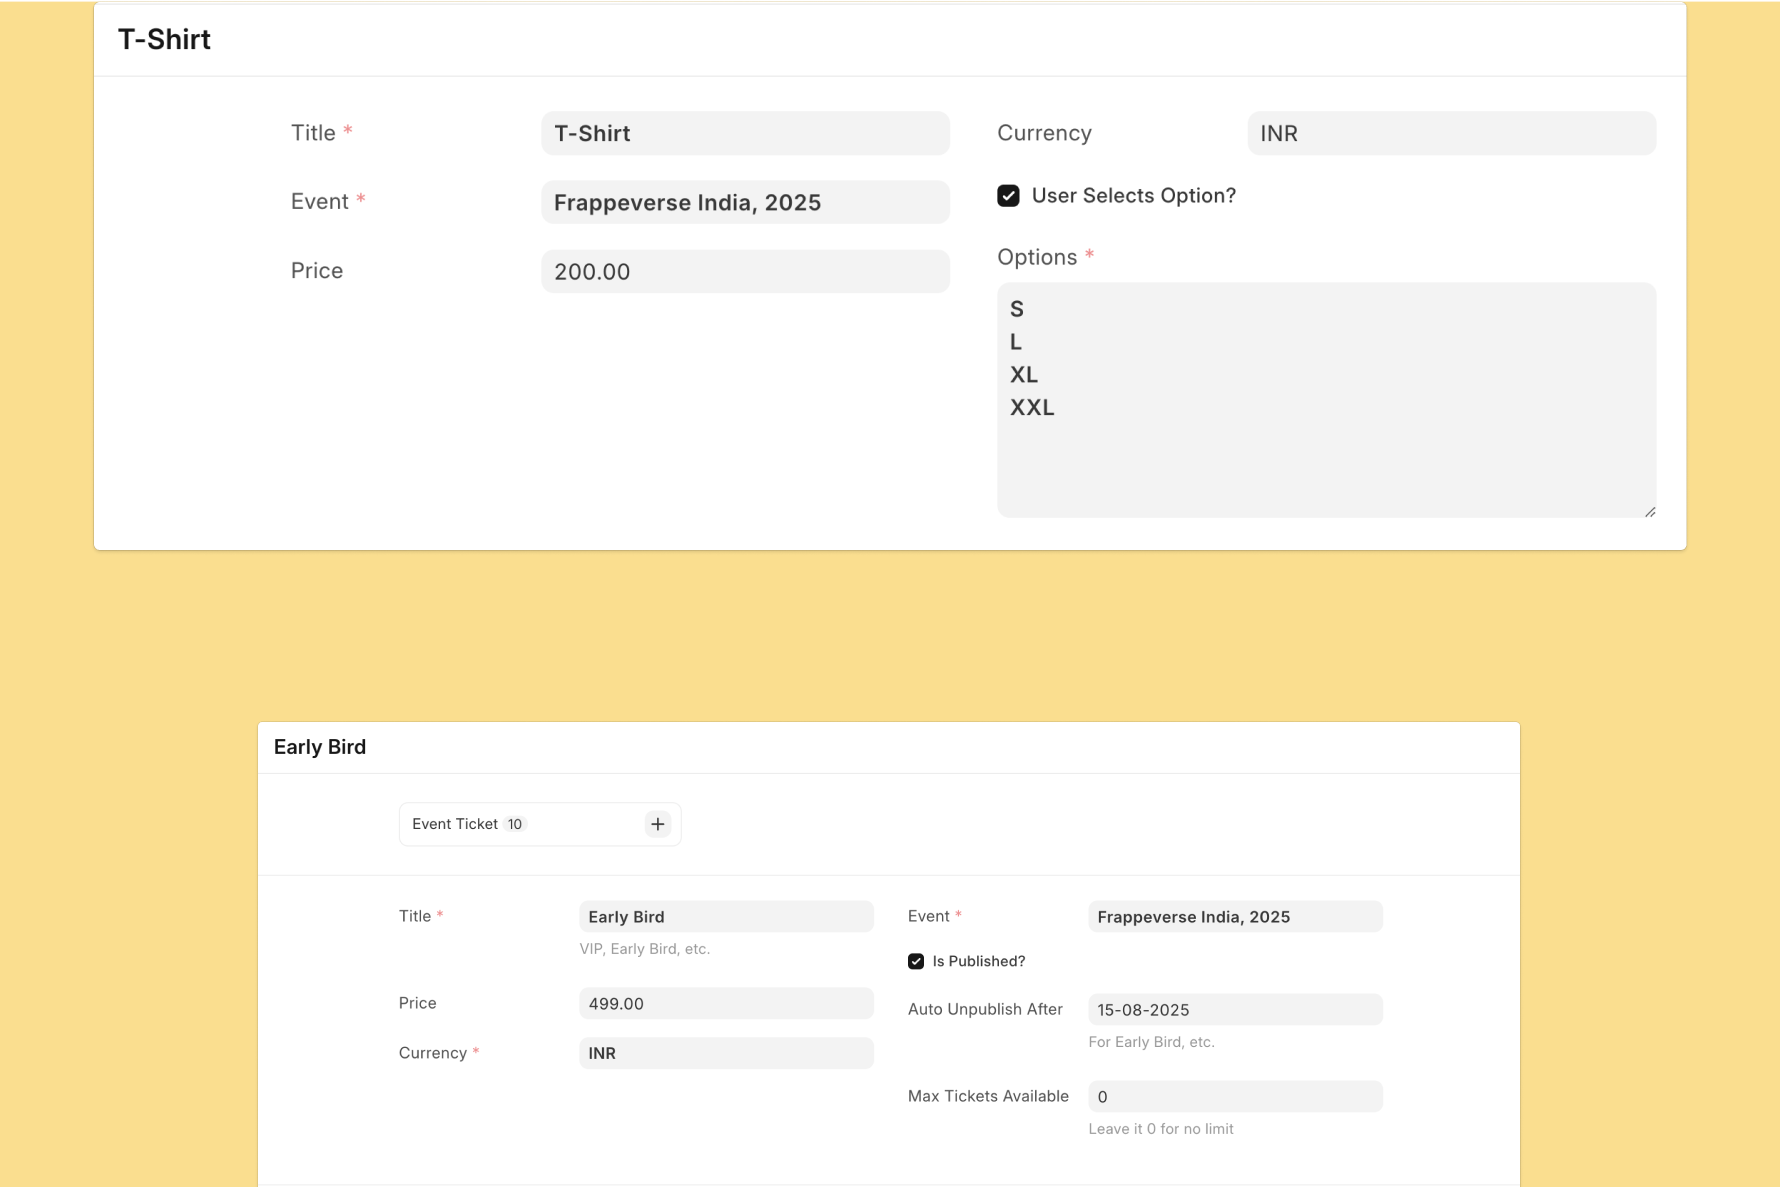Edit the Price field showing 499.00

click(x=726, y=1003)
